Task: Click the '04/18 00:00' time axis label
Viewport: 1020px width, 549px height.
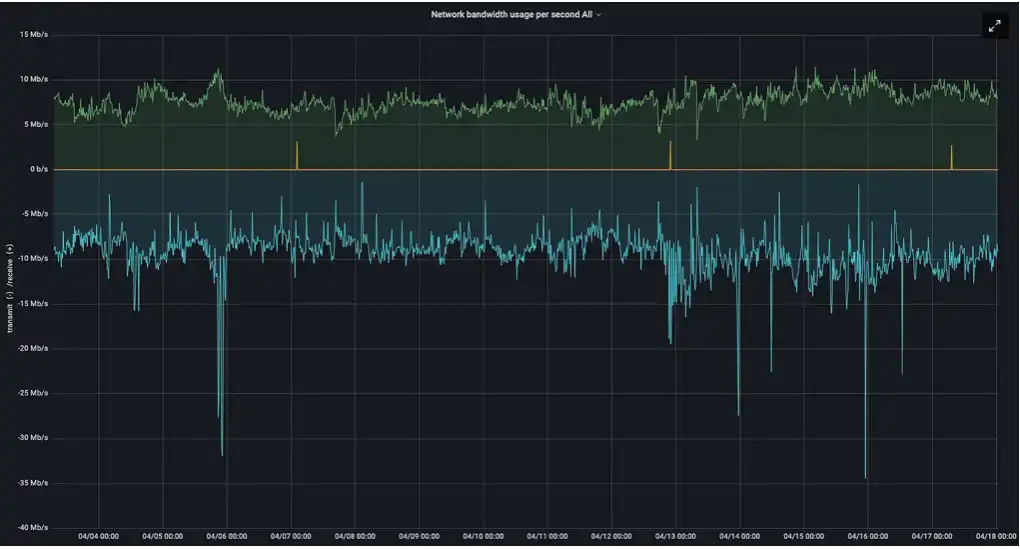Action: click(x=995, y=537)
